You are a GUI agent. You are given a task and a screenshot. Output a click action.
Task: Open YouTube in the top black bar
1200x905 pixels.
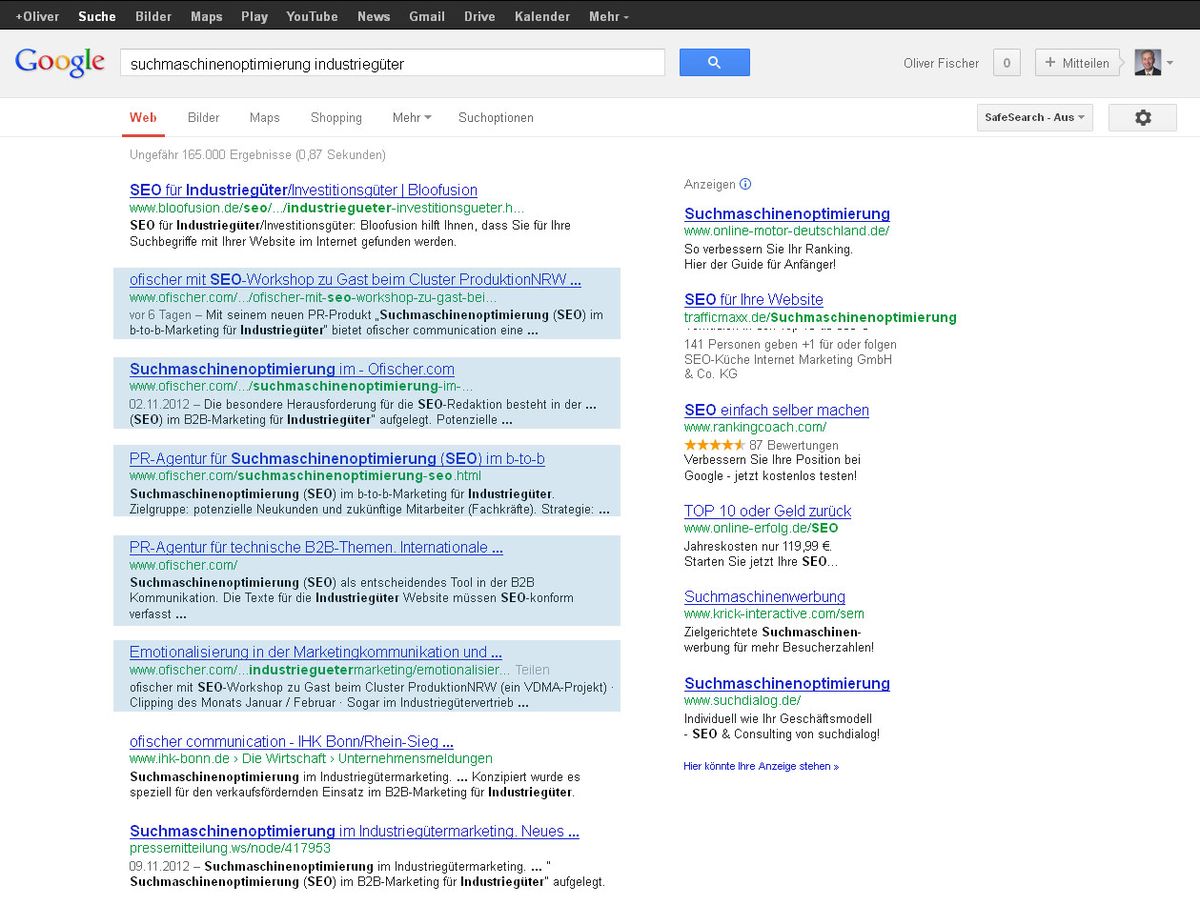click(x=312, y=16)
